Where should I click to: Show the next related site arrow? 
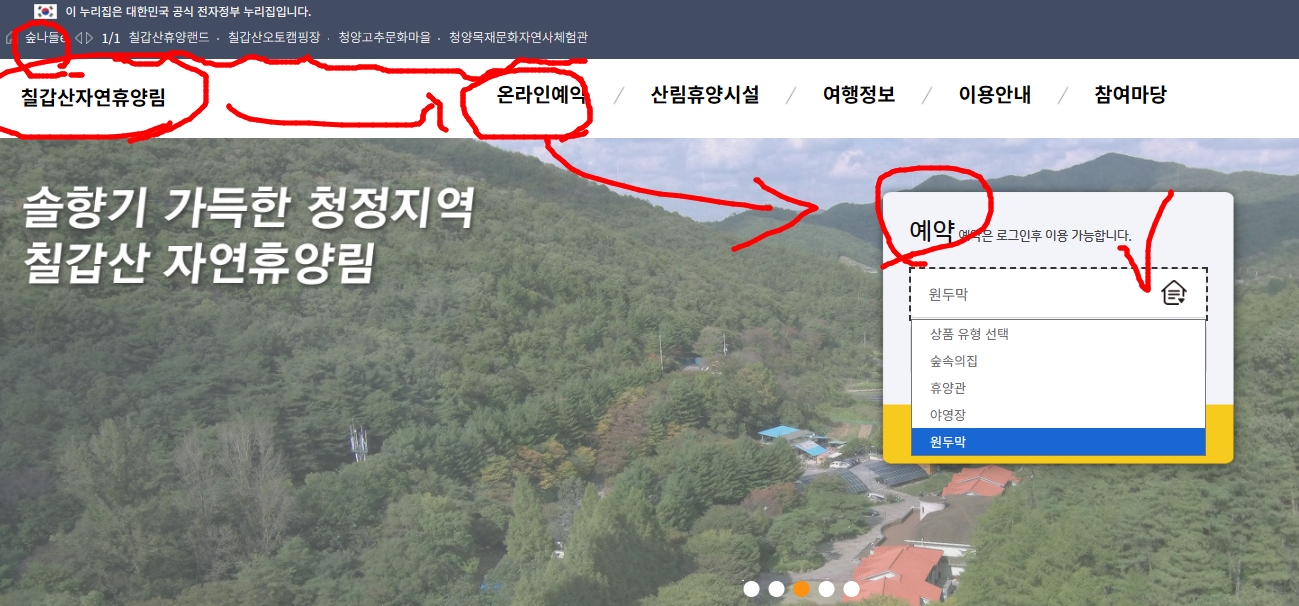point(90,38)
